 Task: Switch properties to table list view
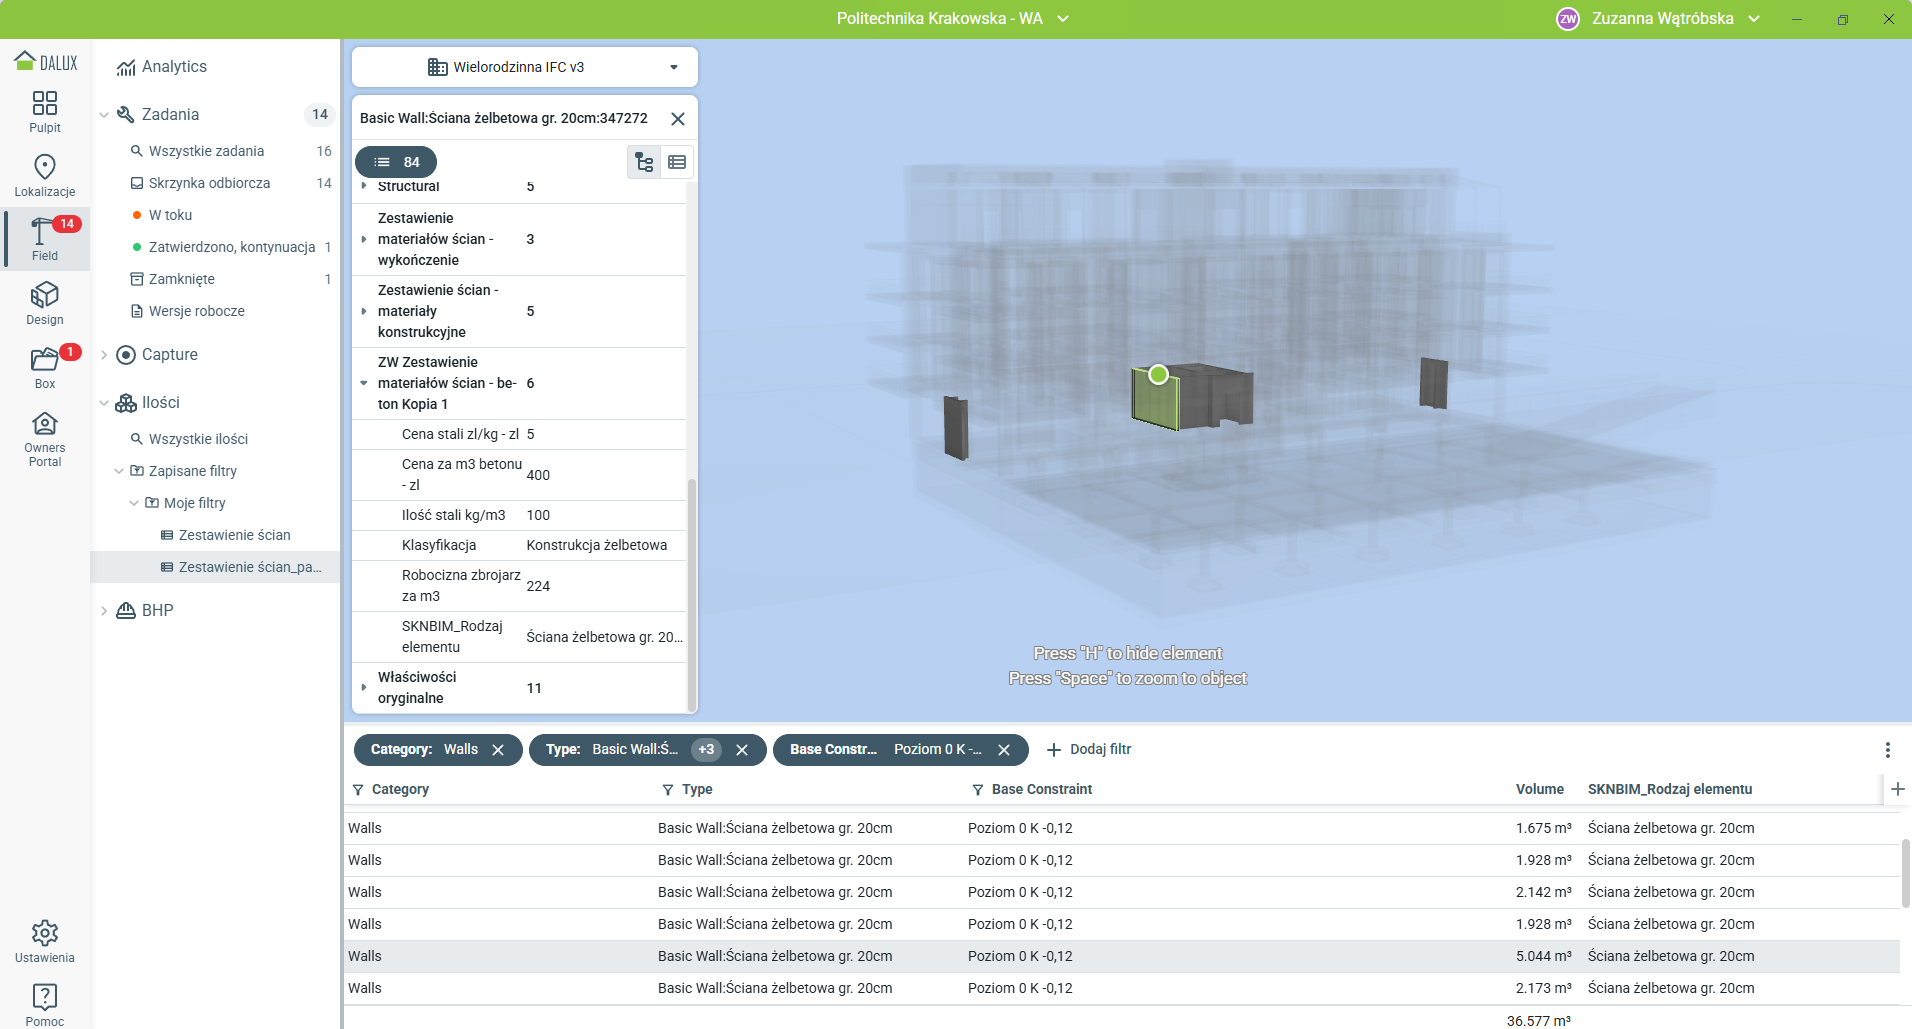pyautogui.click(x=677, y=162)
